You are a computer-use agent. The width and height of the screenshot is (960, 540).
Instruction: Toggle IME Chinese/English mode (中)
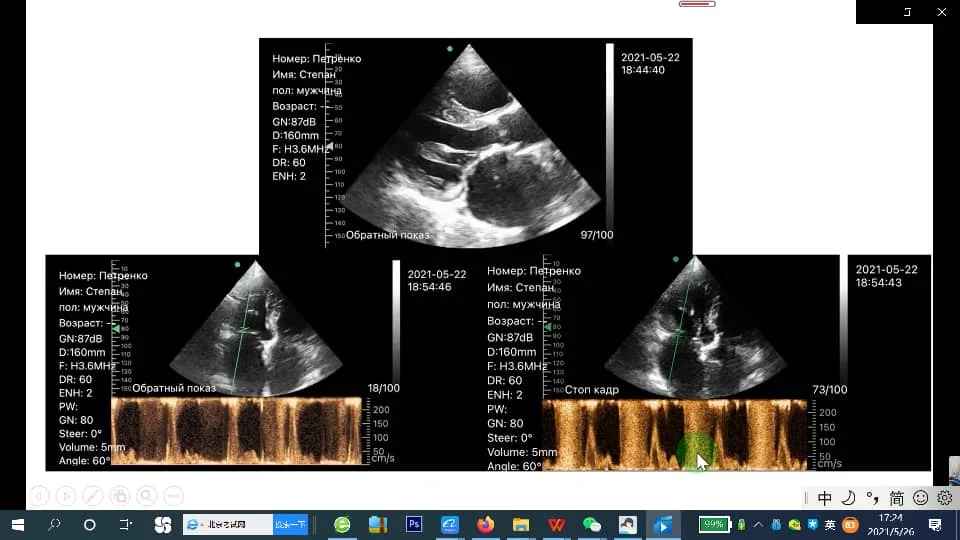pyautogui.click(x=824, y=498)
